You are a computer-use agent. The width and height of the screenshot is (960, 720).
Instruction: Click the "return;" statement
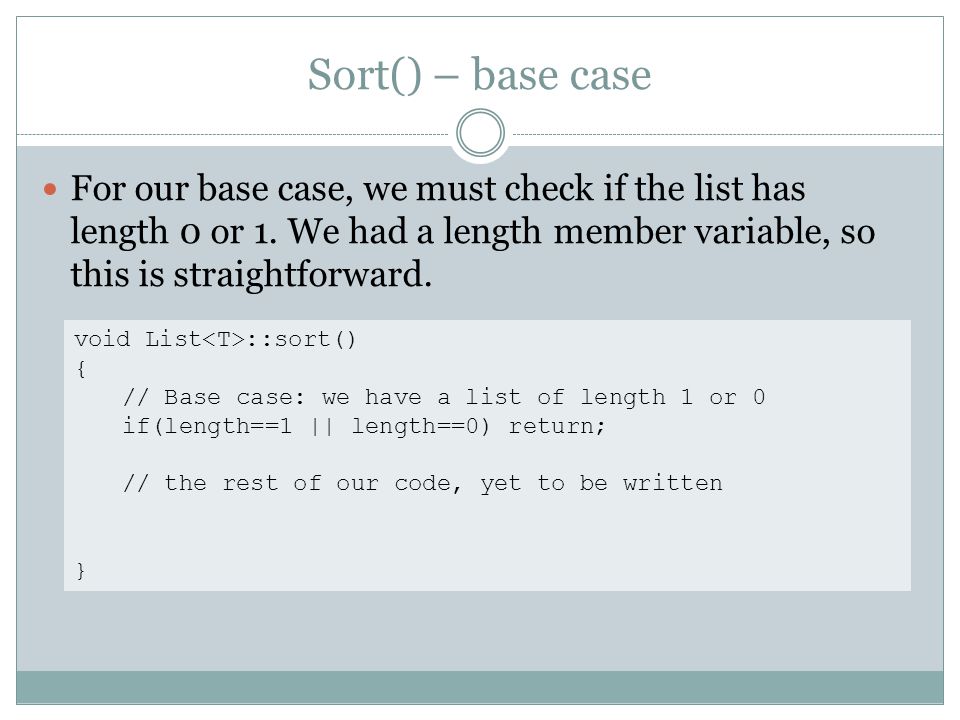557,426
